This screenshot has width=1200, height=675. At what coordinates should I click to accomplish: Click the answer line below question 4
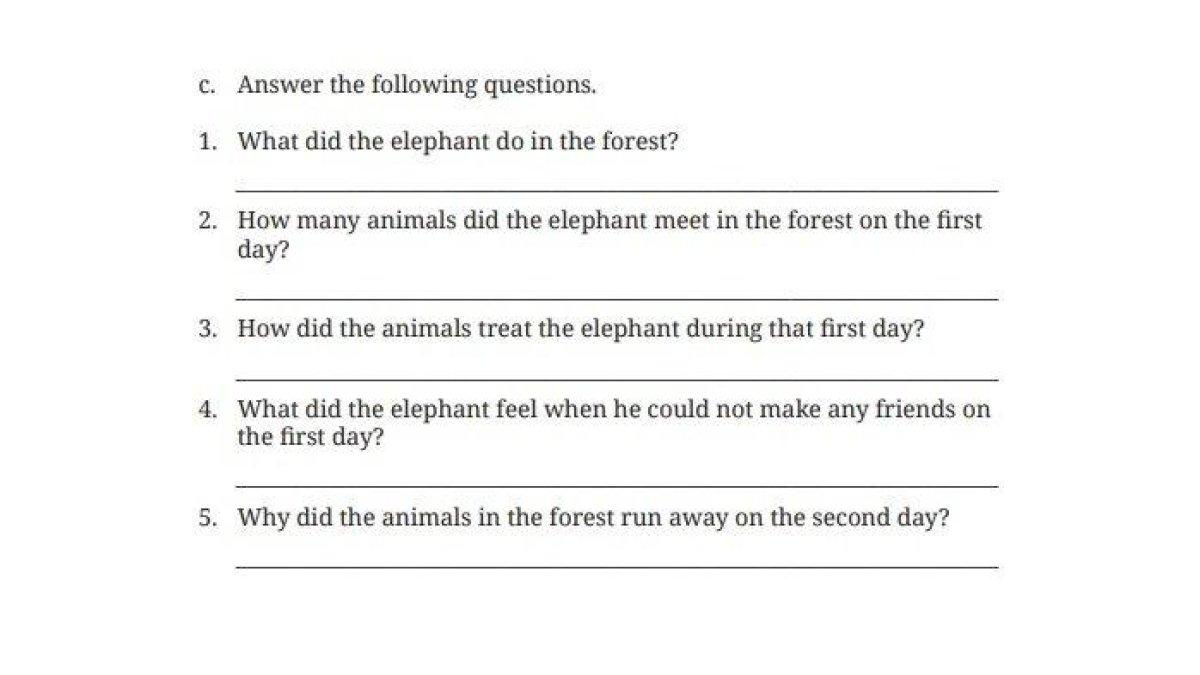(x=616, y=486)
